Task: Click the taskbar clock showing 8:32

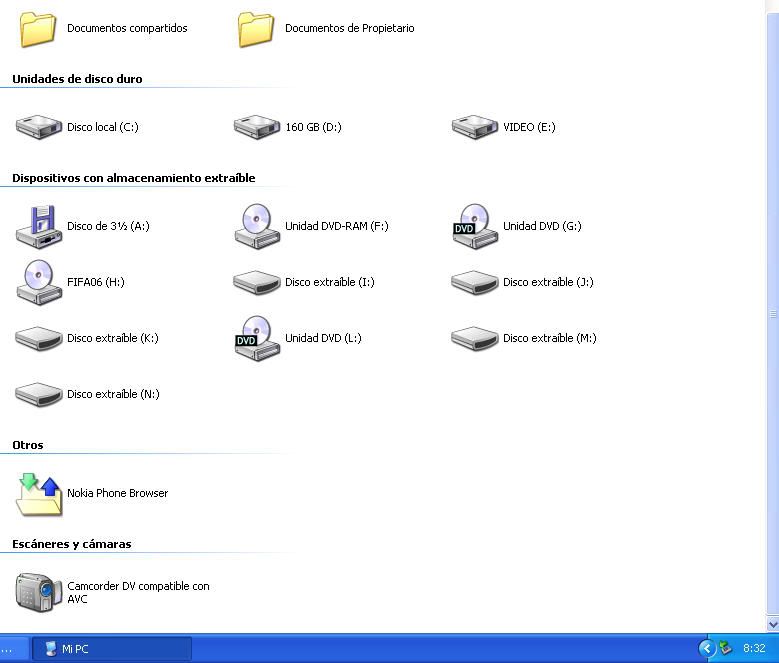Action: [754, 649]
